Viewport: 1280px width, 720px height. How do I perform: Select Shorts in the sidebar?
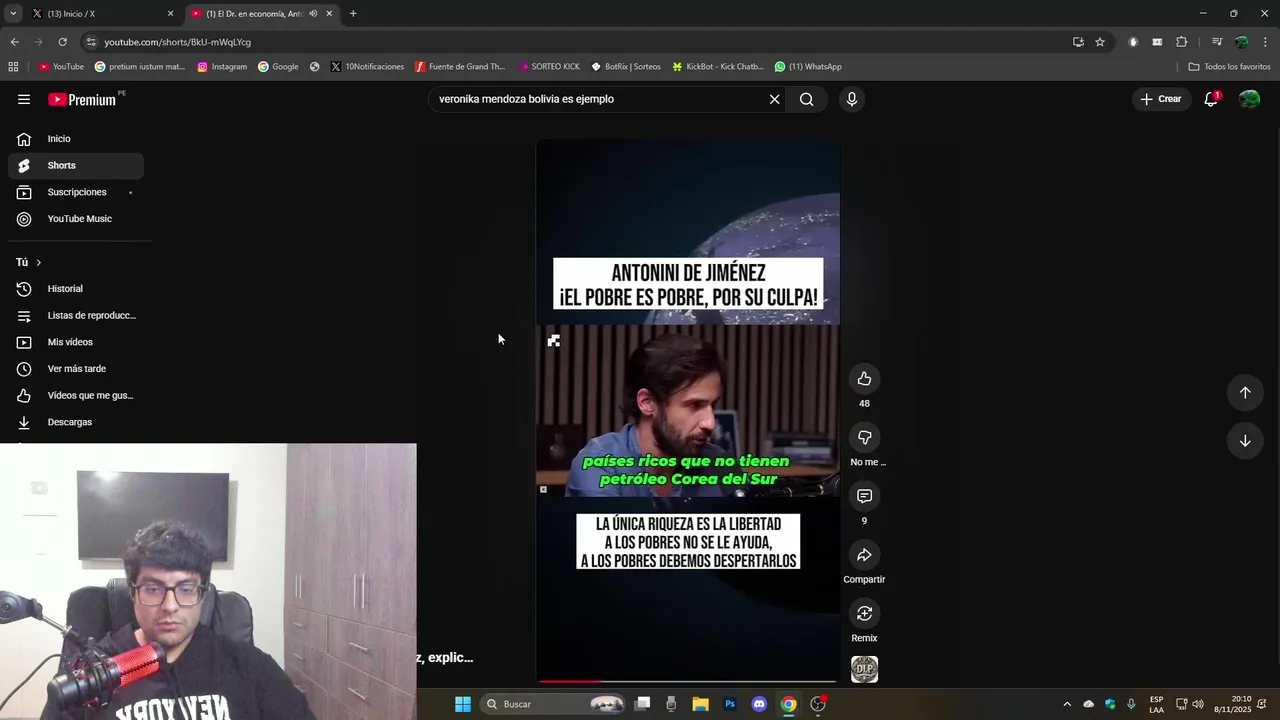(x=76, y=165)
